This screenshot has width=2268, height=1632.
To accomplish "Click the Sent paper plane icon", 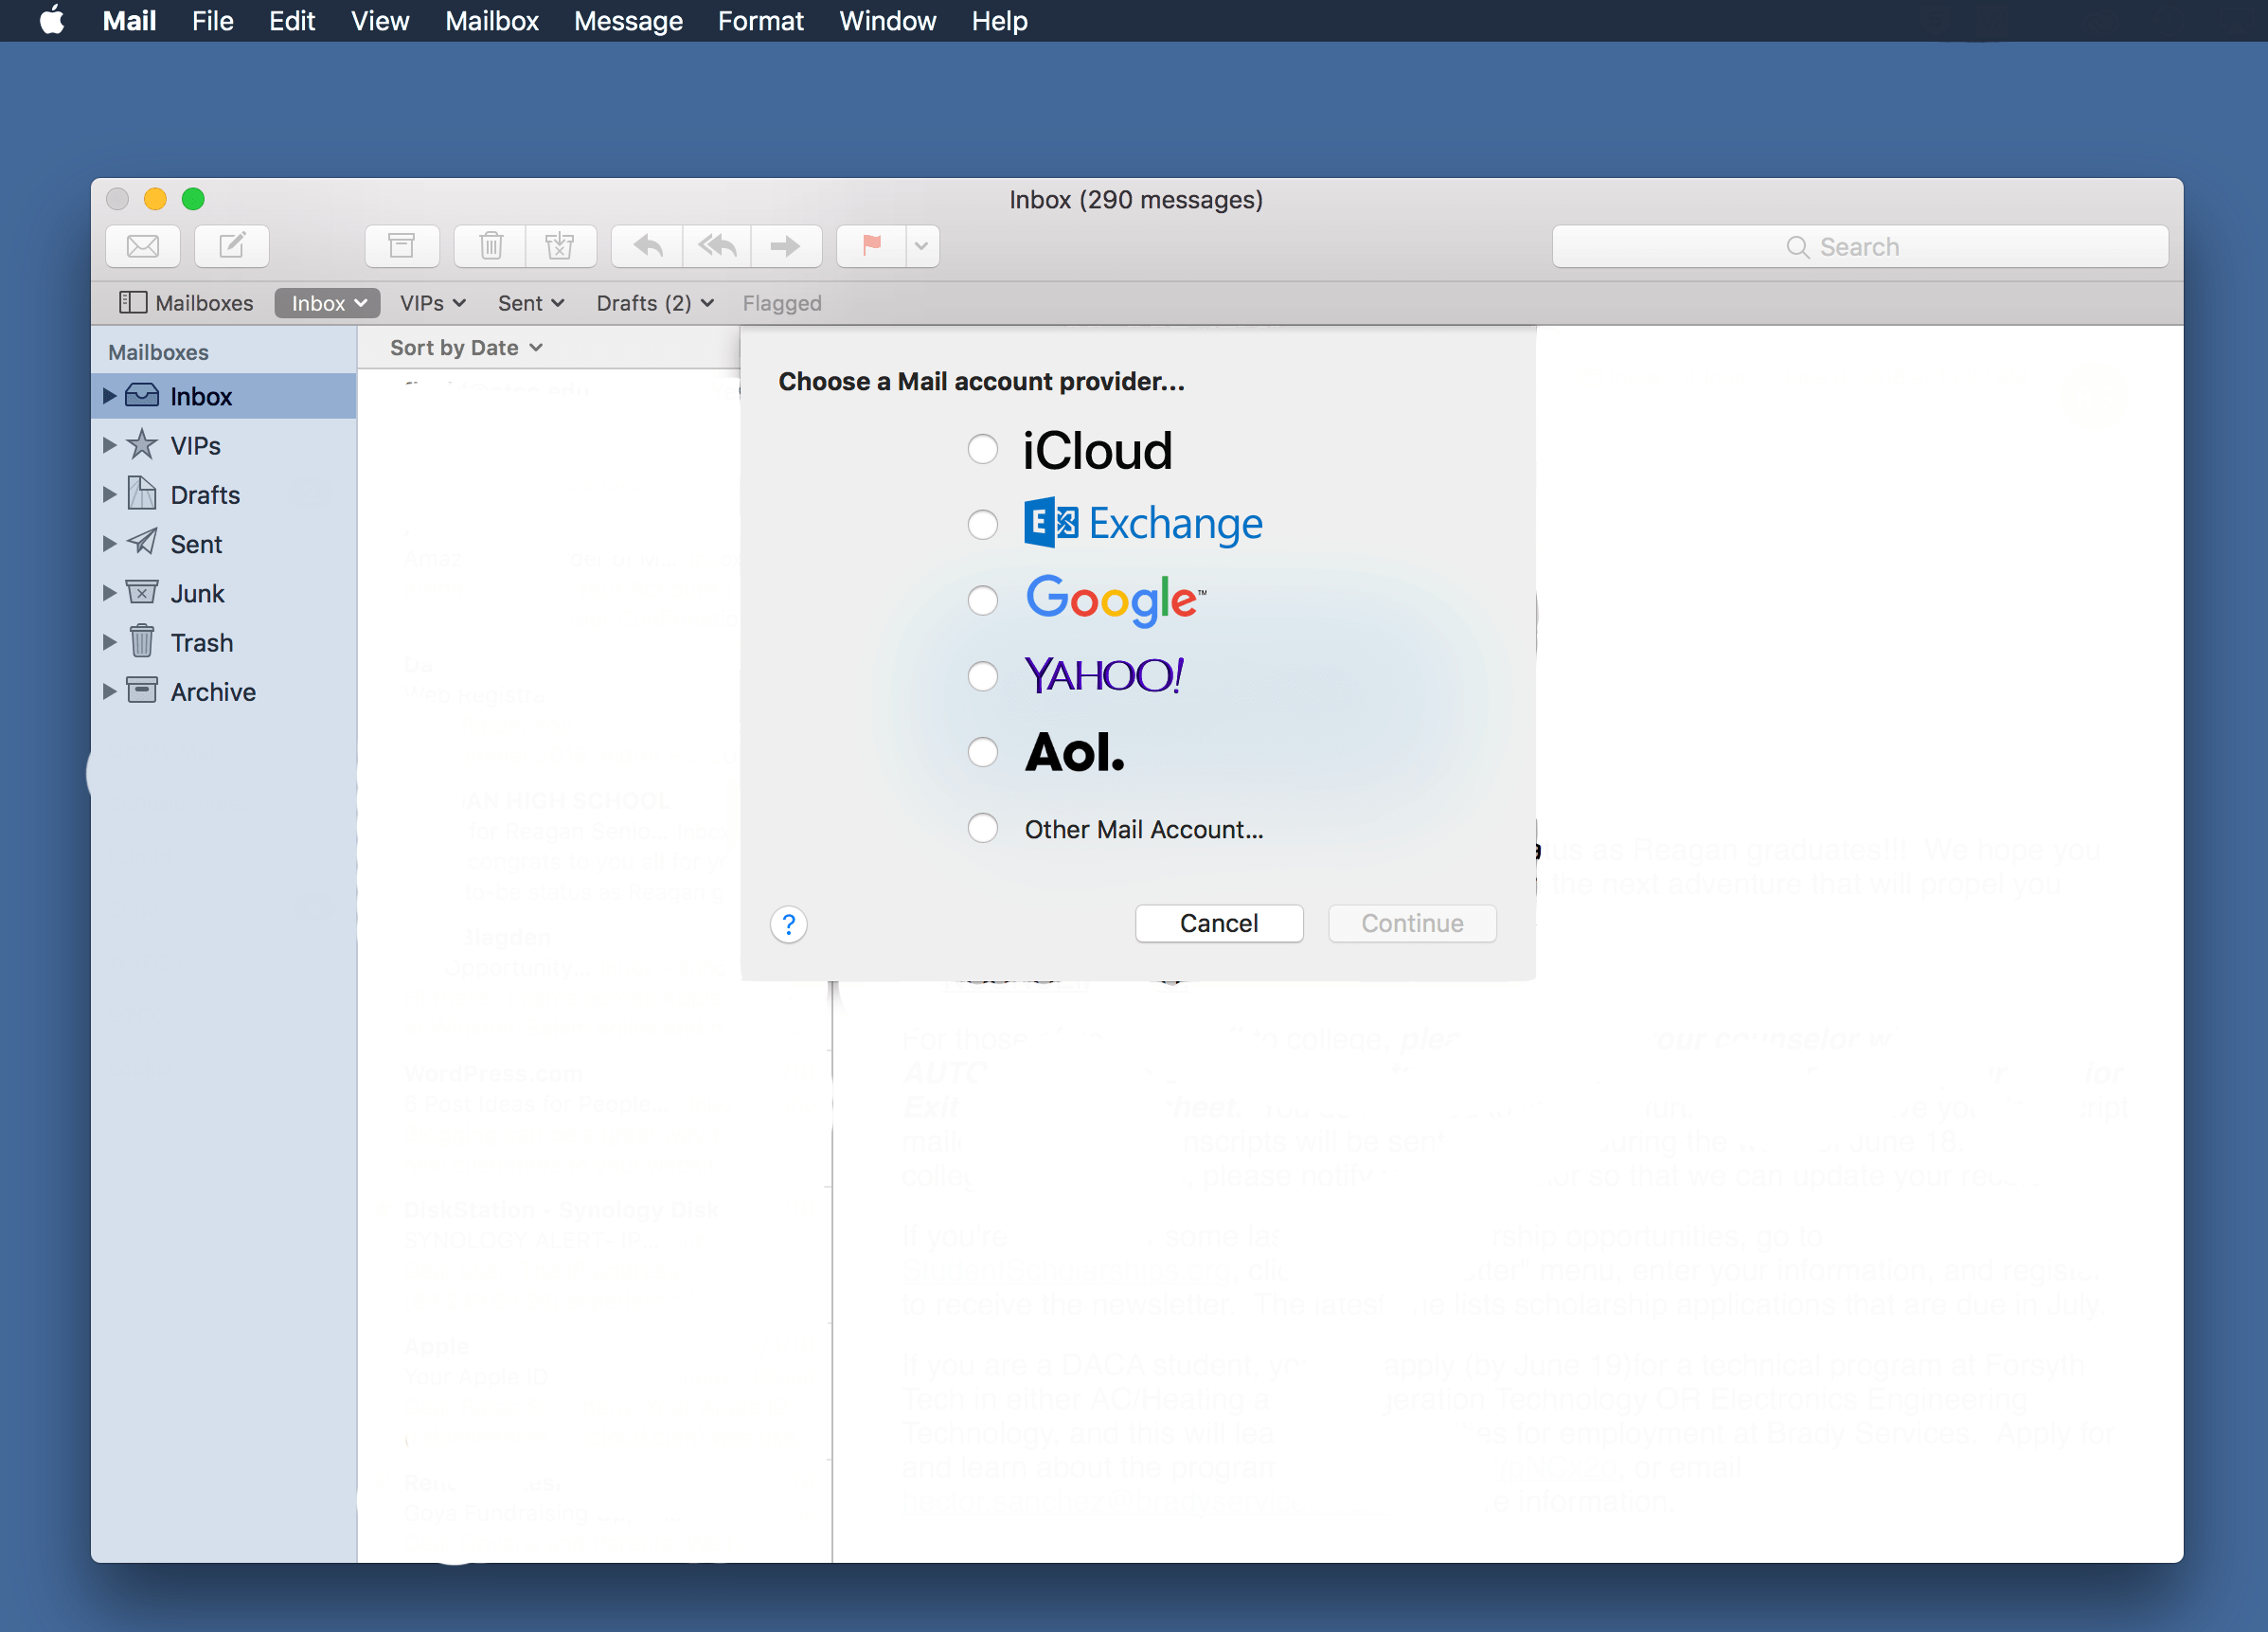I will pos(142,543).
